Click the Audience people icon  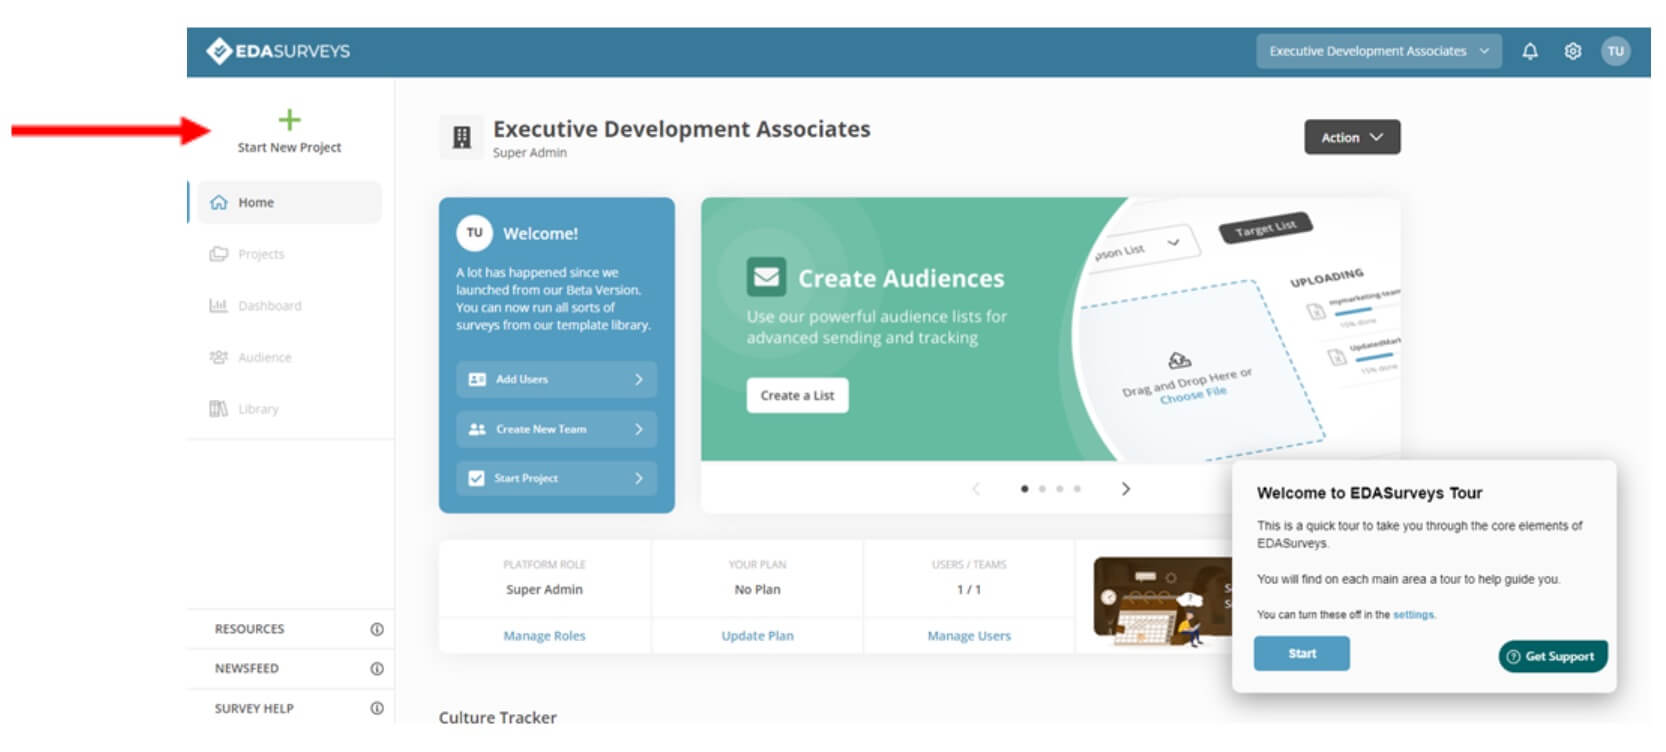[218, 357]
